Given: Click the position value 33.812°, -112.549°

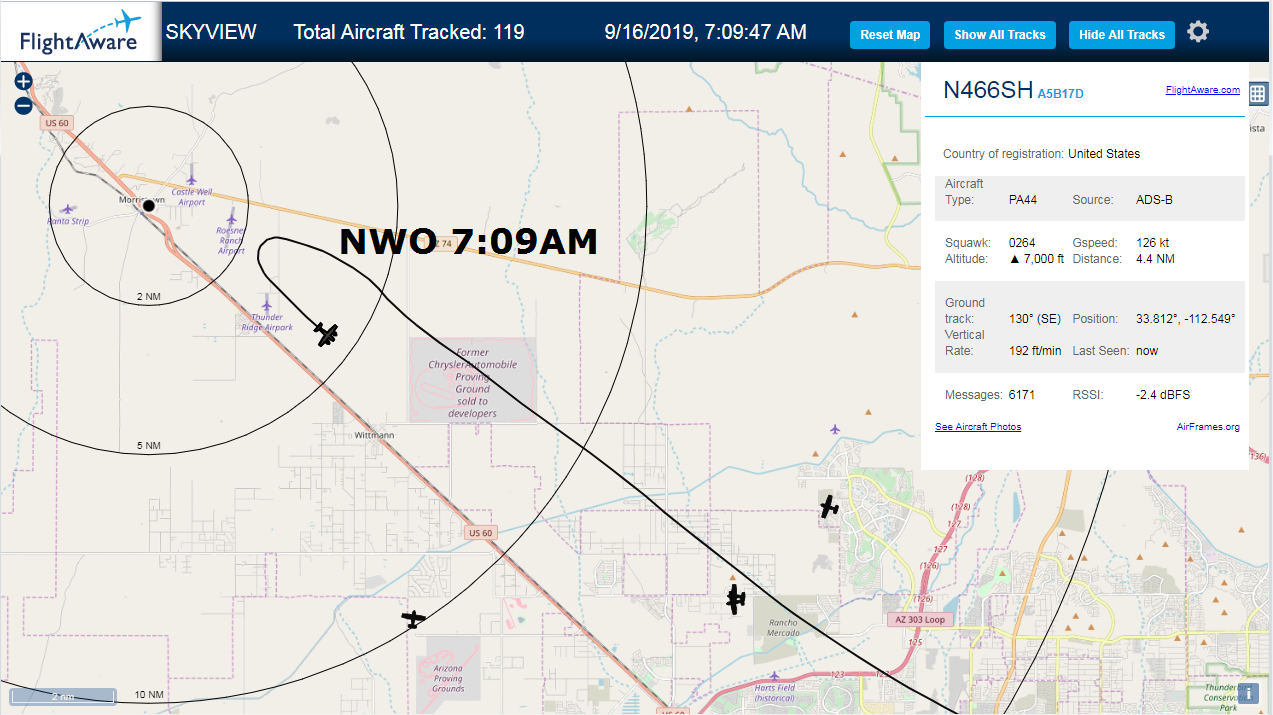Looking at the screenshot, I should point(1186,319).
